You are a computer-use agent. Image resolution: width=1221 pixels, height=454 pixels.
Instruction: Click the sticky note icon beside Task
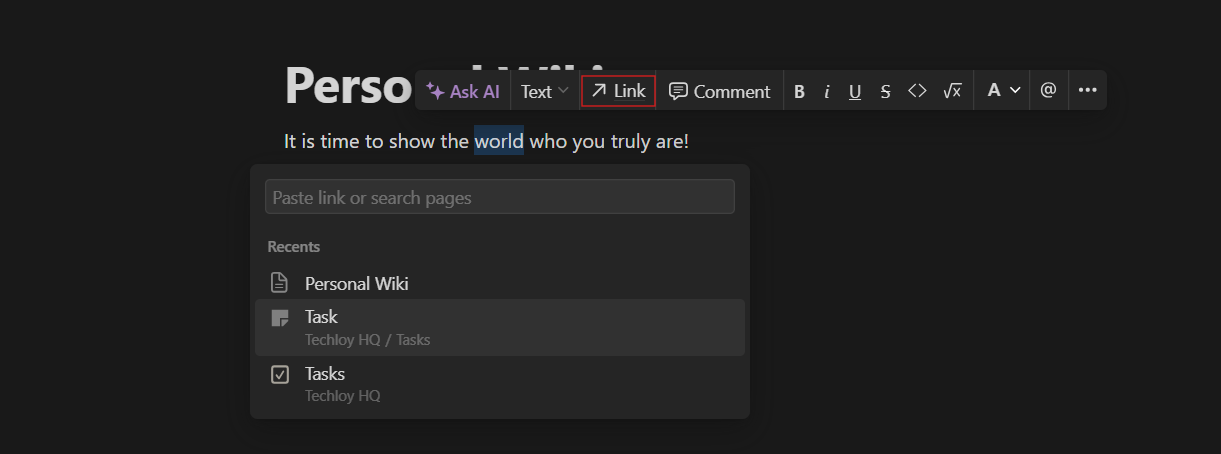point(280,318)
